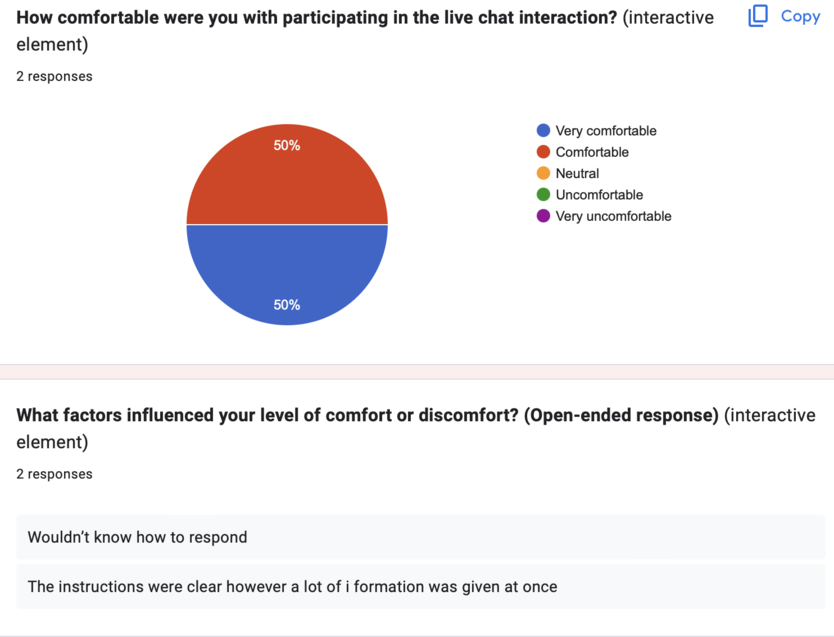Click the green Uncomfortable legend dot

point(544,195)
